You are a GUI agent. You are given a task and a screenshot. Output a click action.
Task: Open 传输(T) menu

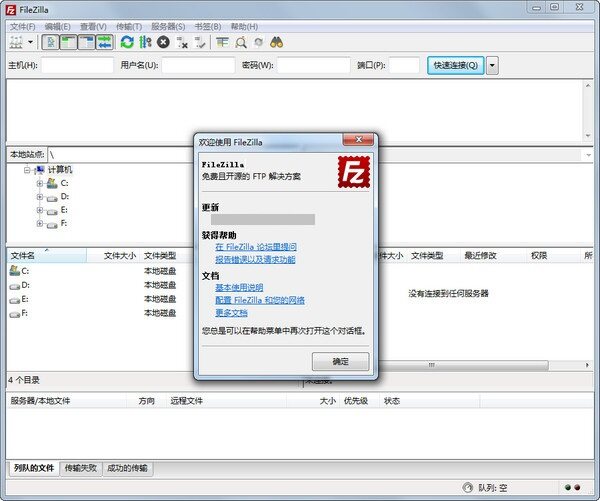129,26
